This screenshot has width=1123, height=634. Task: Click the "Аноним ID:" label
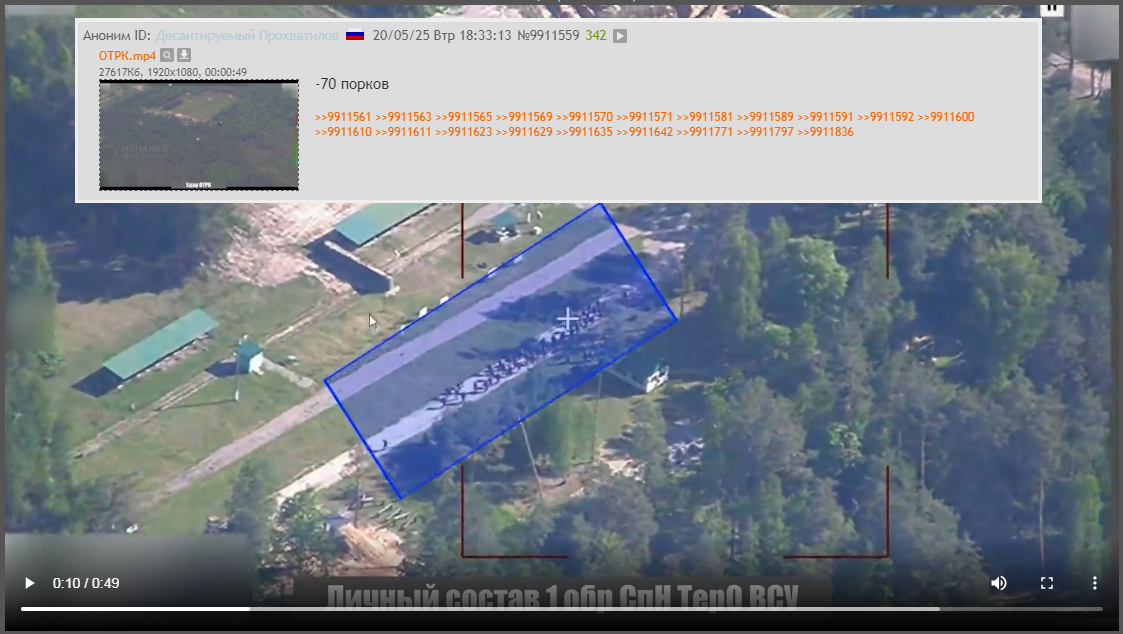click(x=117, y=35)
